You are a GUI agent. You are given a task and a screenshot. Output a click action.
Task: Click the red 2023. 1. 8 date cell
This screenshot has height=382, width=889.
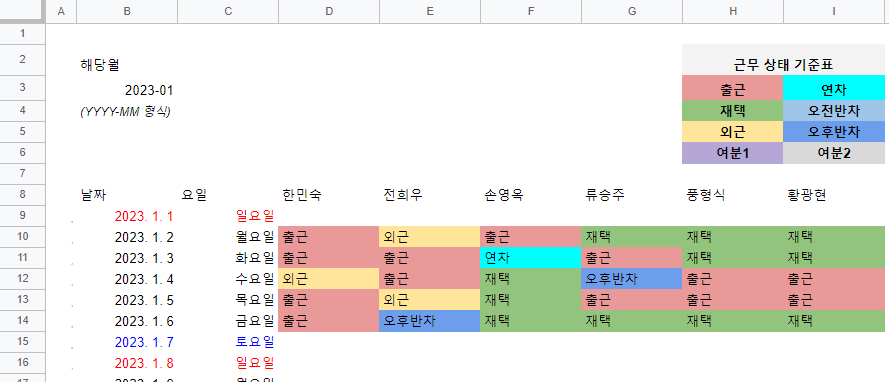tap(127, 363)
